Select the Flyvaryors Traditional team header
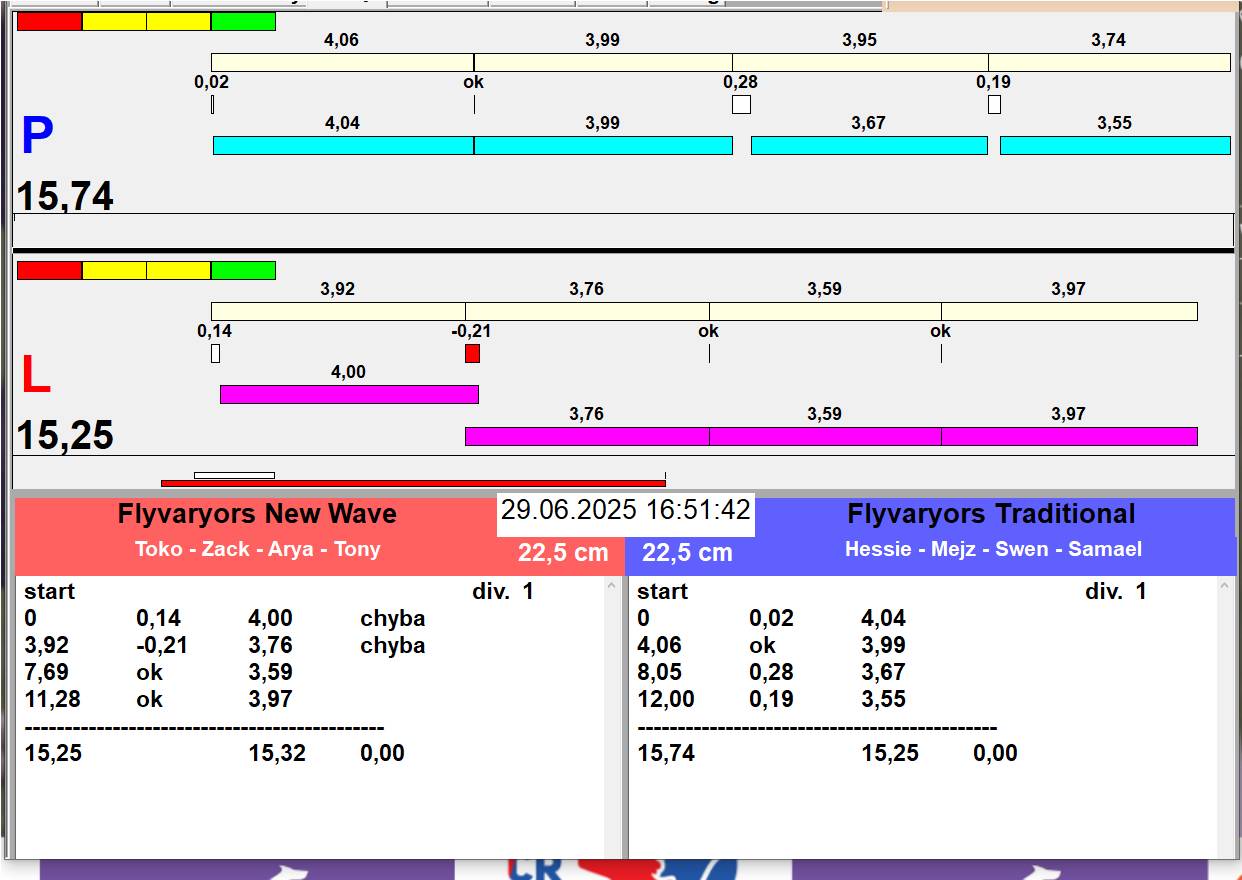 point(991,515)
